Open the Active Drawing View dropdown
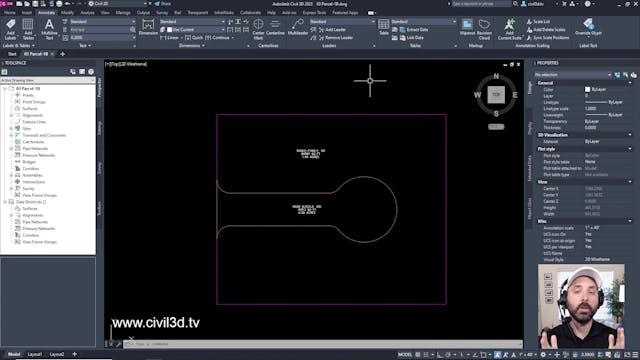Viewport: 640px width, 360px height. click(x=47, y=80)
